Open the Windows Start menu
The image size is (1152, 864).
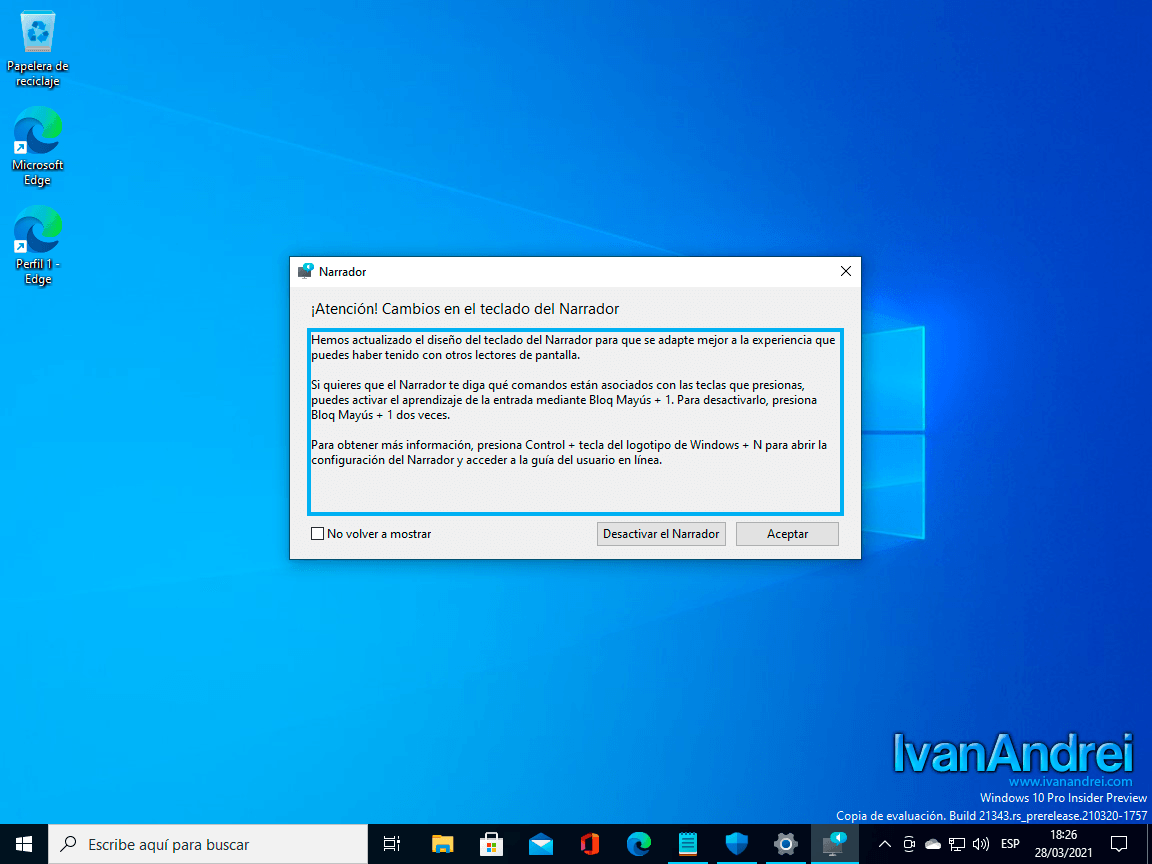click(24, 844)
